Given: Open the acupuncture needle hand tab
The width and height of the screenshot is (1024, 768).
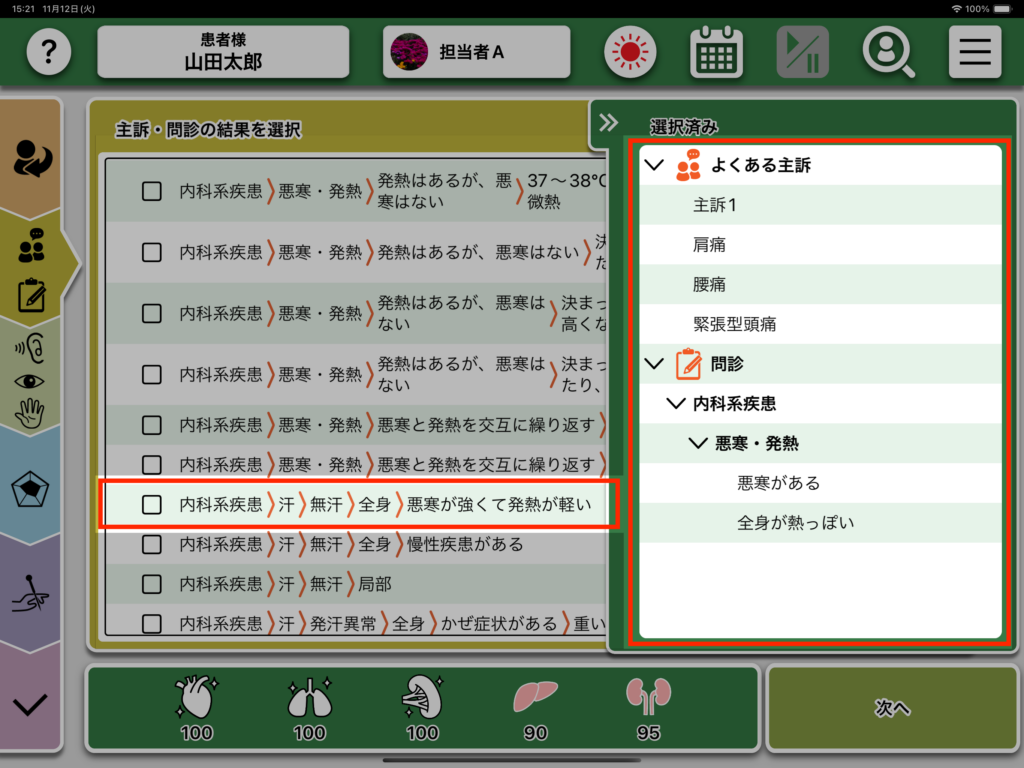Looking at the screenshot, I should (31, 594).
